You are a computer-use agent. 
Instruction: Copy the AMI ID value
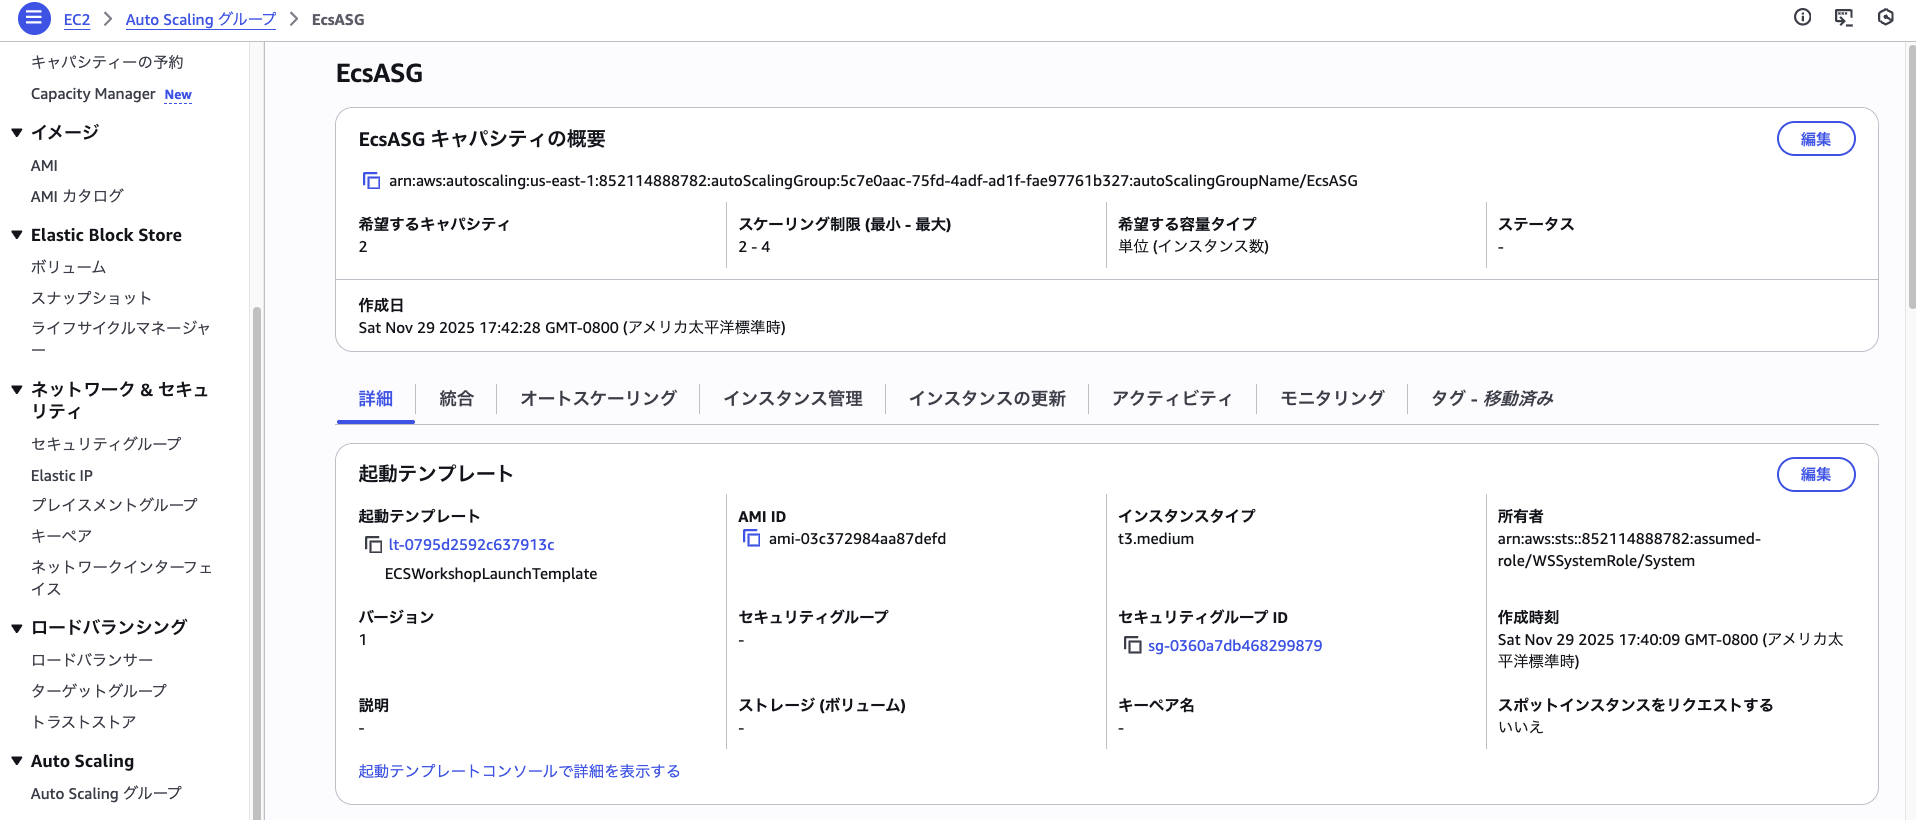click(x=752, y=539)
